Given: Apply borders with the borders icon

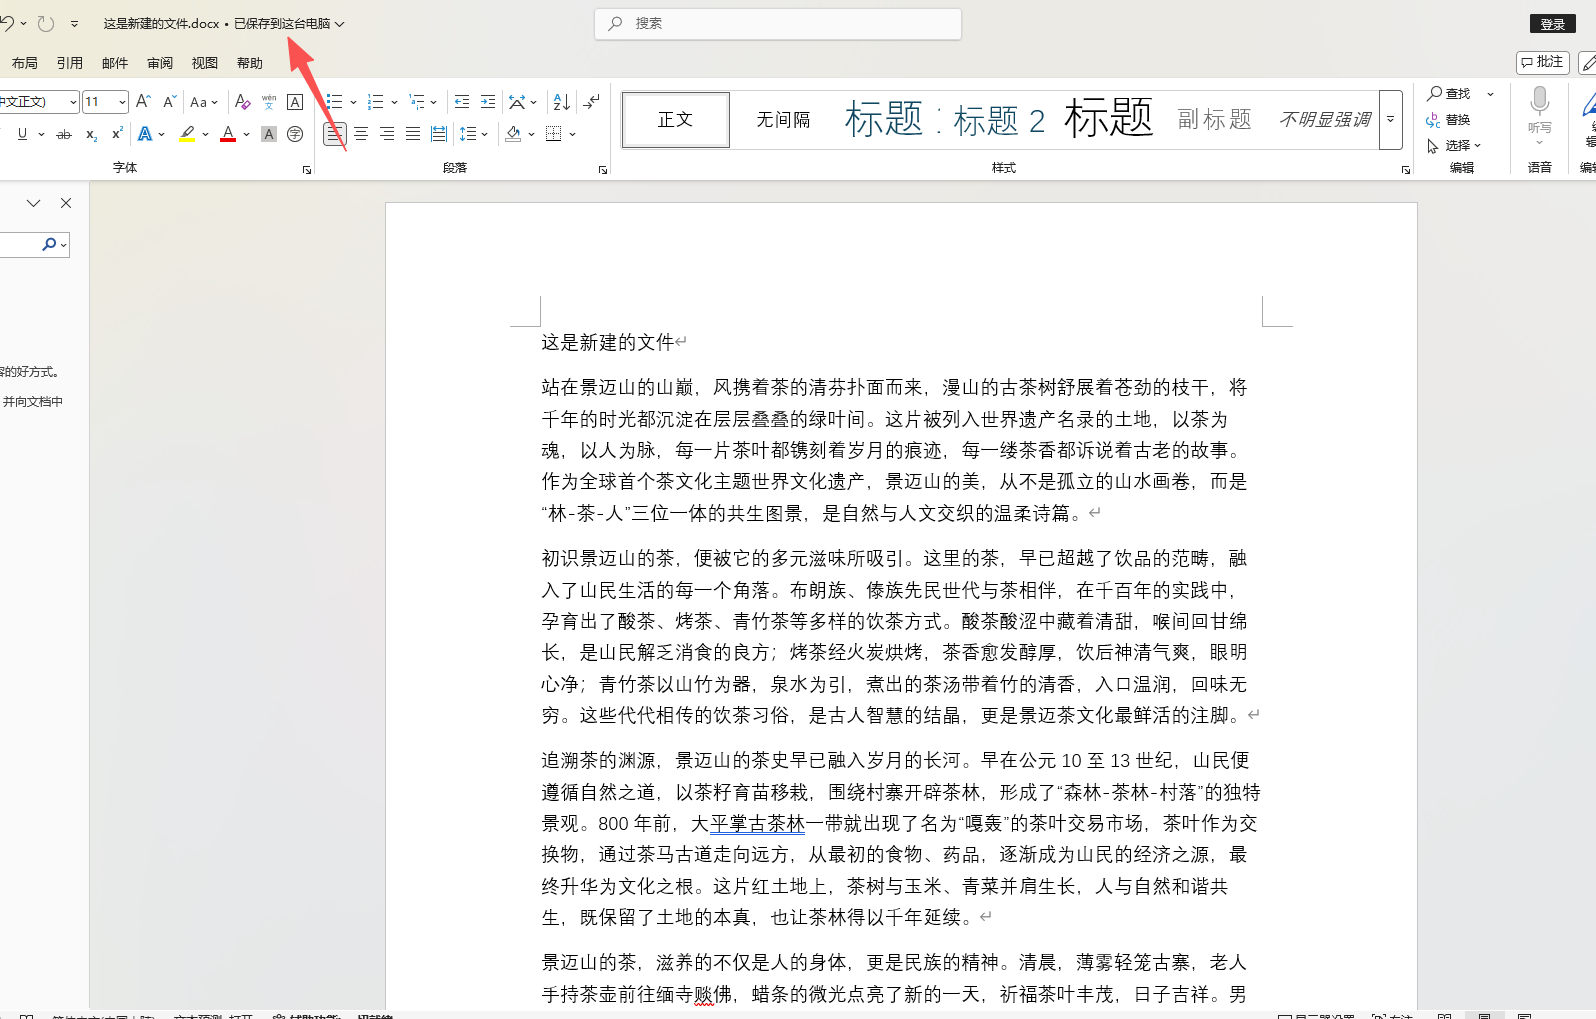Looking at the screenshot, I should 554,134.
